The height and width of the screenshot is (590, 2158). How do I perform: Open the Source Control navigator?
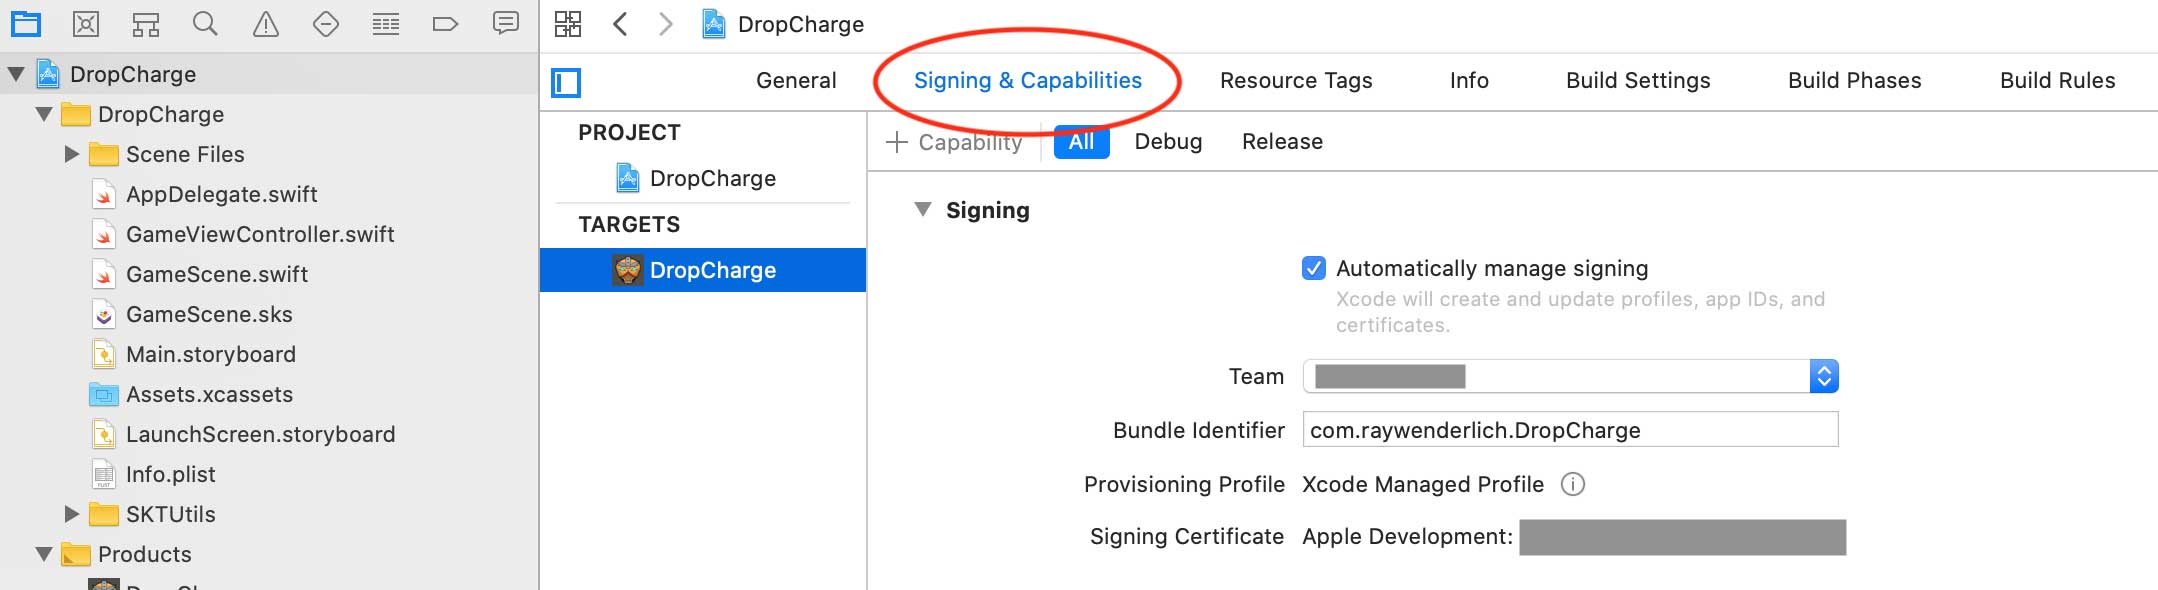tap(86, 24)
